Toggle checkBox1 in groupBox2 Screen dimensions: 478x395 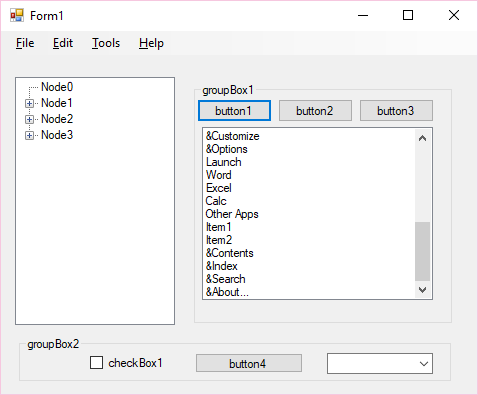[x=96, y=363]
